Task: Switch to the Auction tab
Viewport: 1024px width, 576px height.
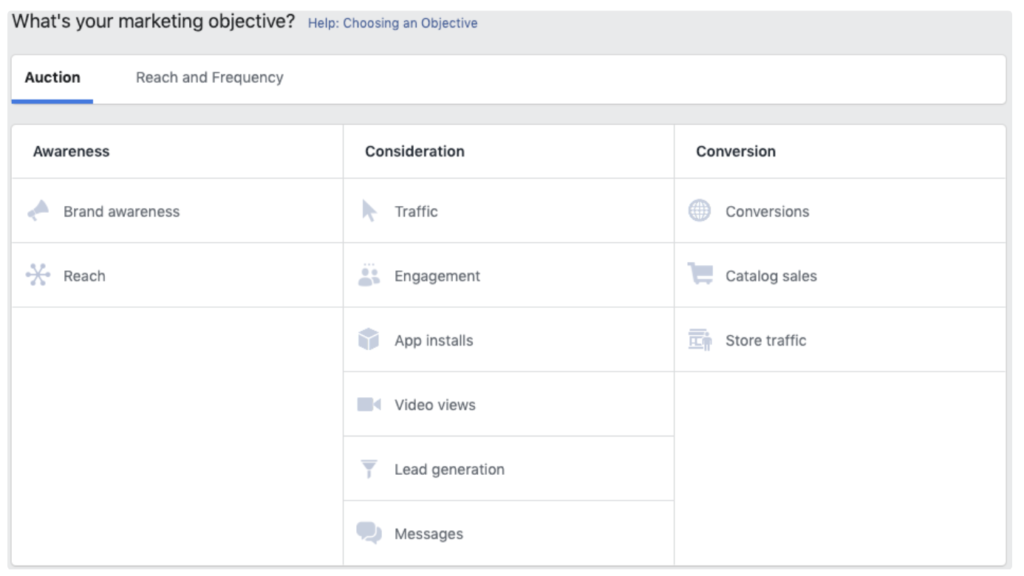Action: click(x=52, y=78)
